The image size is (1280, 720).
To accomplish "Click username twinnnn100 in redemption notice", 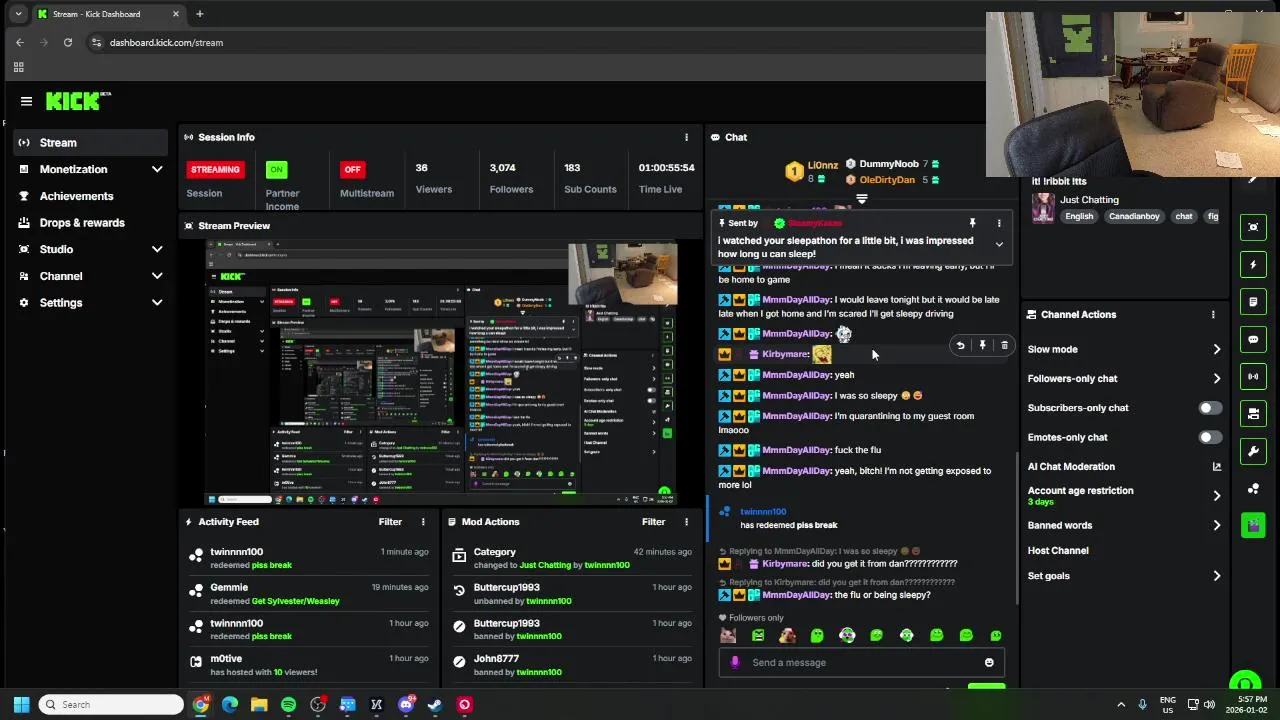I will (763, 512).
